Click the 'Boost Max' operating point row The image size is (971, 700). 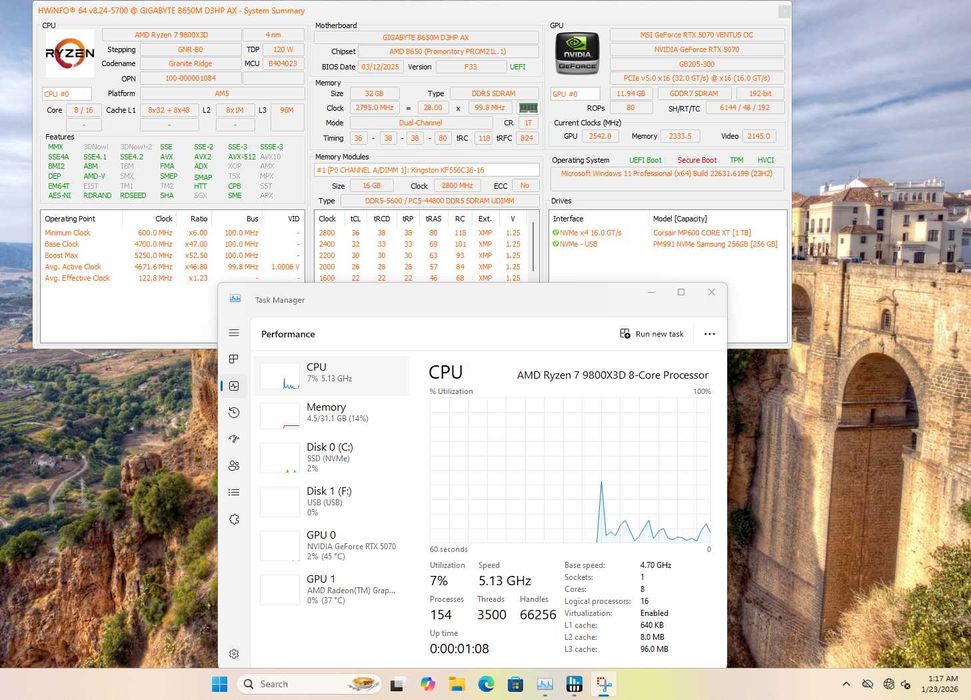pos(172,255)
